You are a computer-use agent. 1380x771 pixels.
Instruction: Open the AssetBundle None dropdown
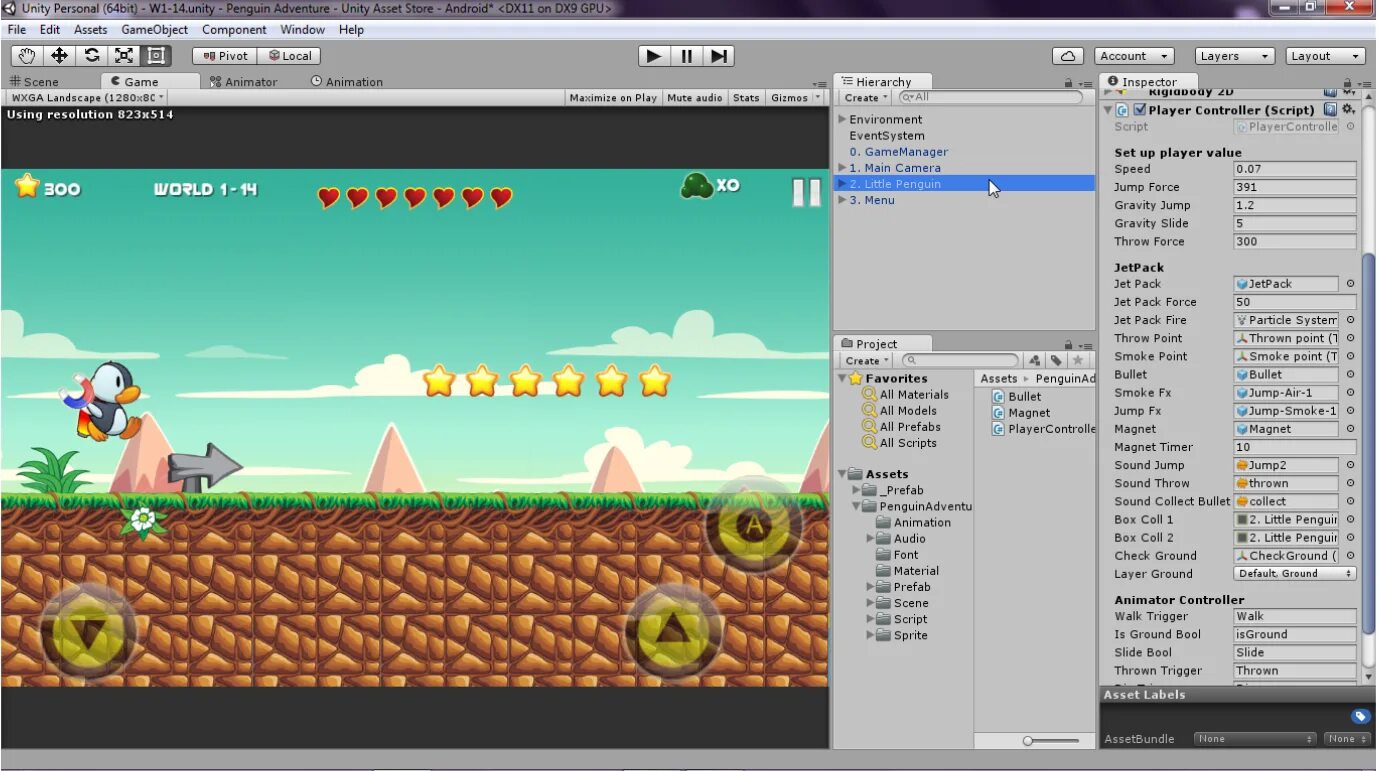tap(1255, 739)
